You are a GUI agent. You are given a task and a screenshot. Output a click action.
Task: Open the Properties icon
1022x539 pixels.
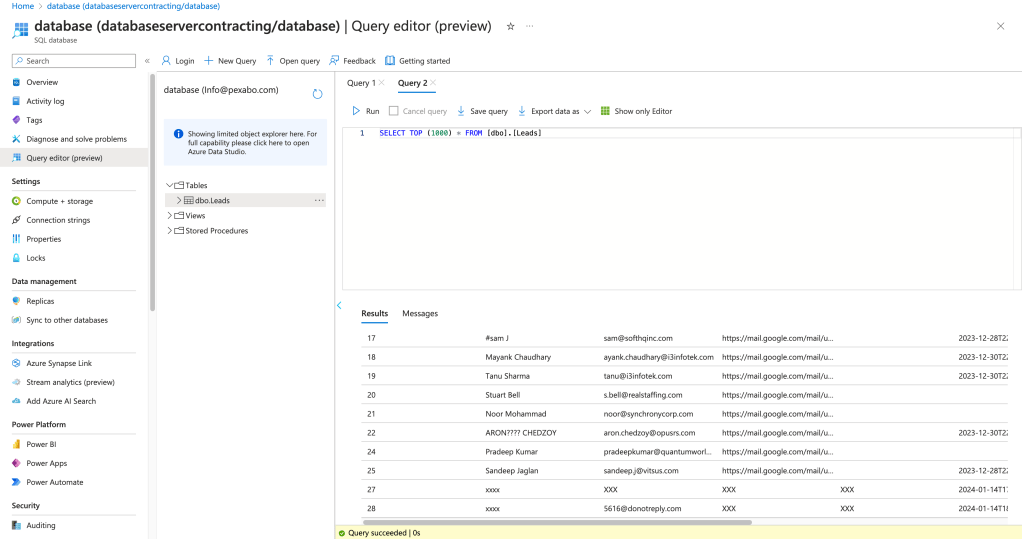coord(16,239)
